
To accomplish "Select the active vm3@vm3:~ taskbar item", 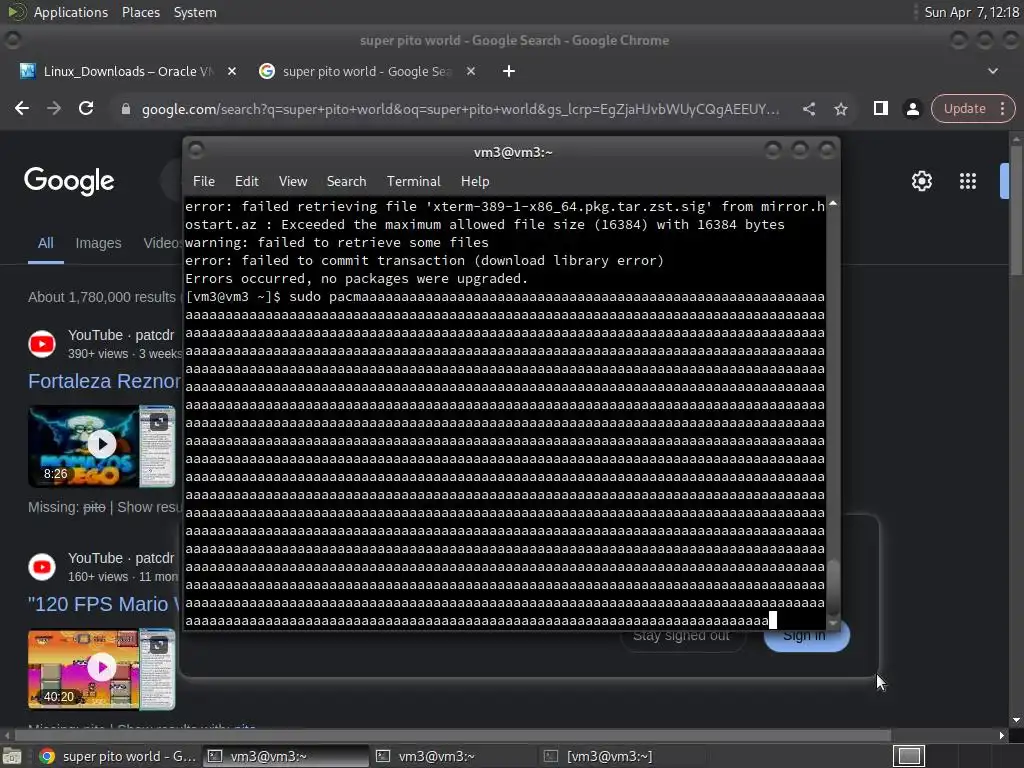I will 285,756.
